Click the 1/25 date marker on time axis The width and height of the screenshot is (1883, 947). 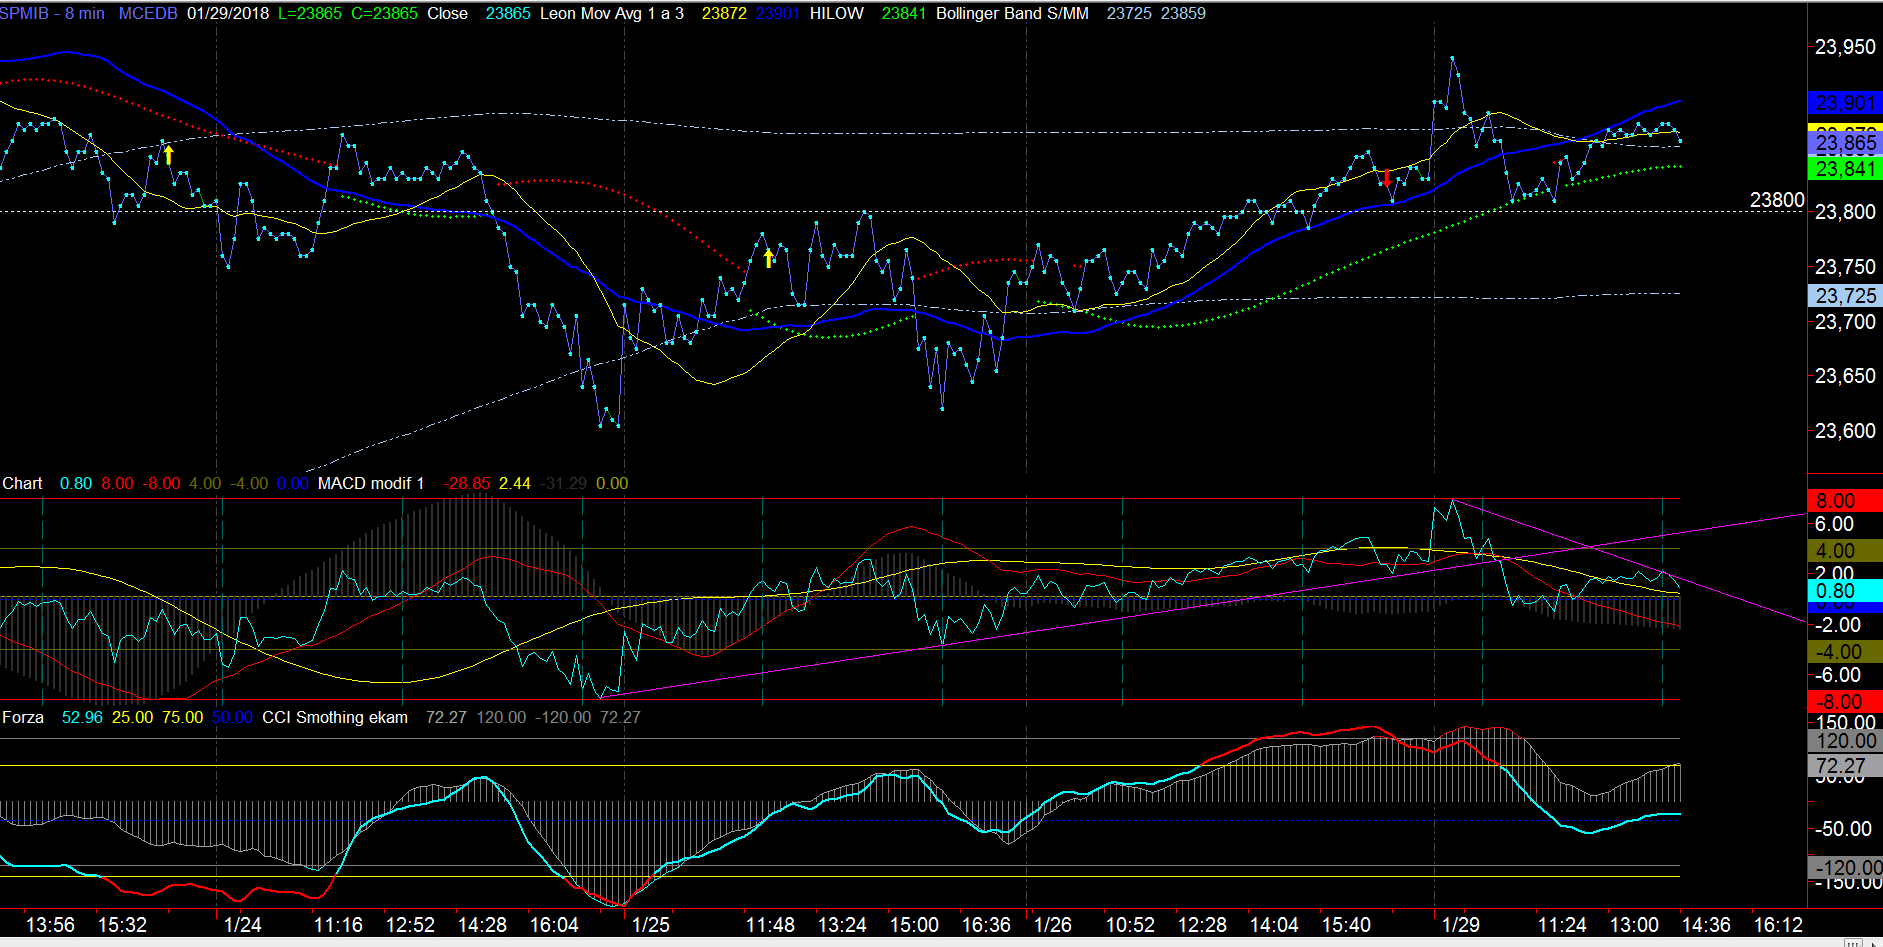(651, 925)
